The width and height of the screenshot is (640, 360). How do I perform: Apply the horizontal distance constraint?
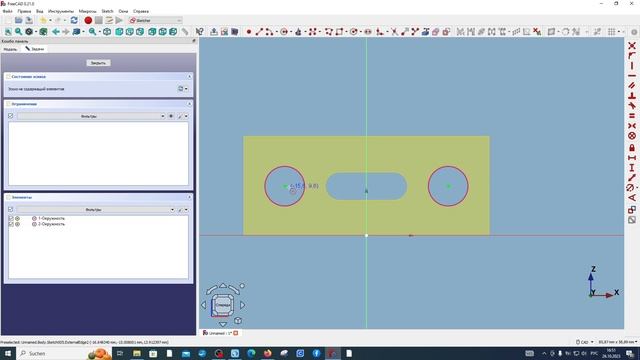click(x=632, y=158)
